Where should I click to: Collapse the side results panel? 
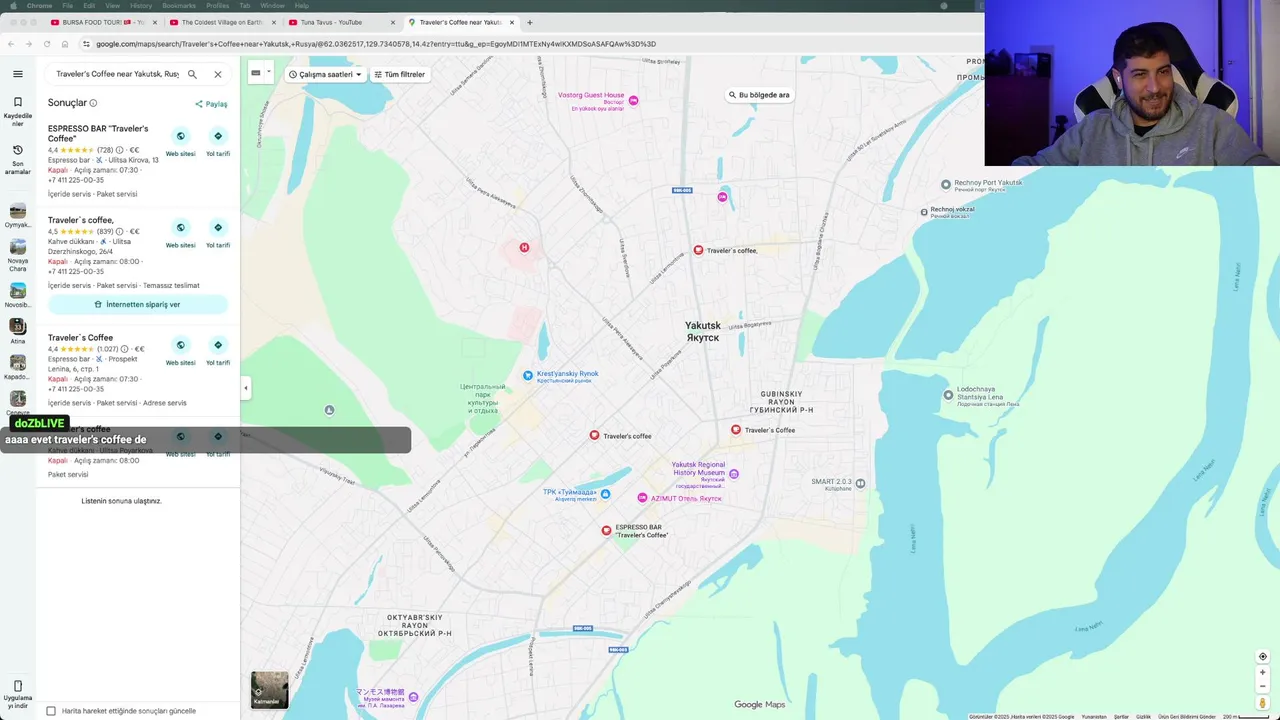(245, 388)
